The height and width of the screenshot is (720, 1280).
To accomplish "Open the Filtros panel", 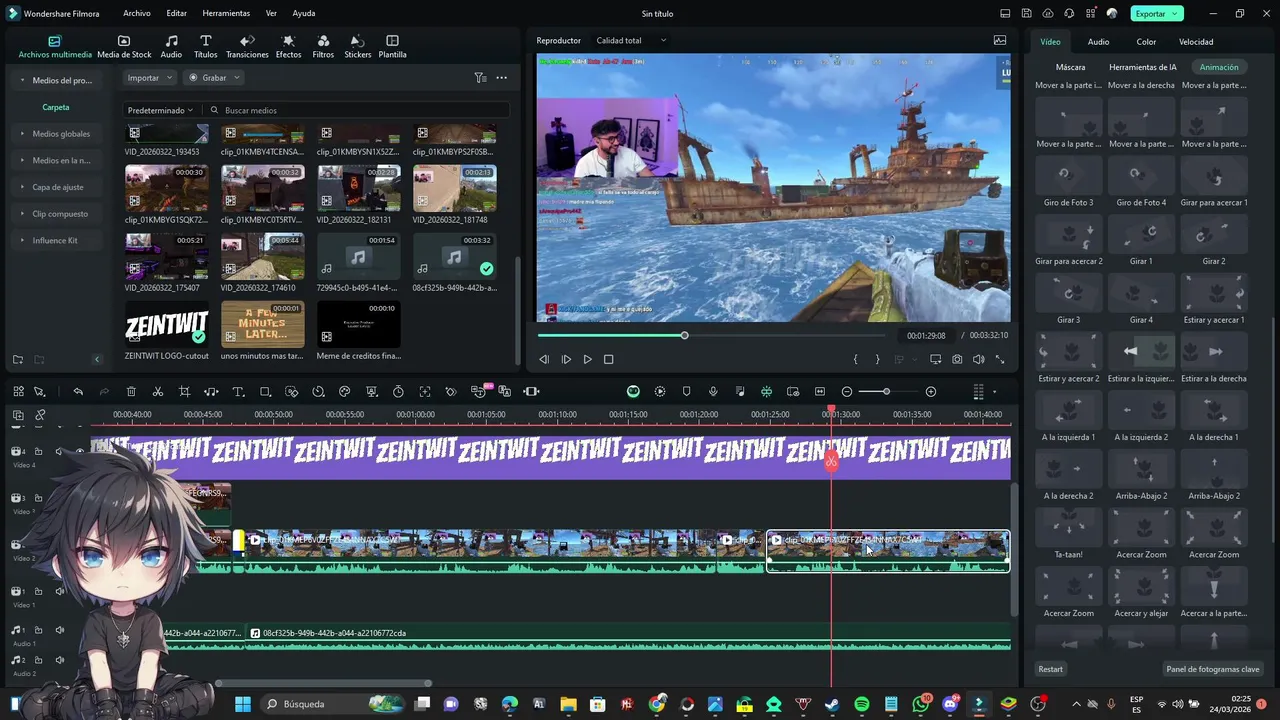I will 323,47.
